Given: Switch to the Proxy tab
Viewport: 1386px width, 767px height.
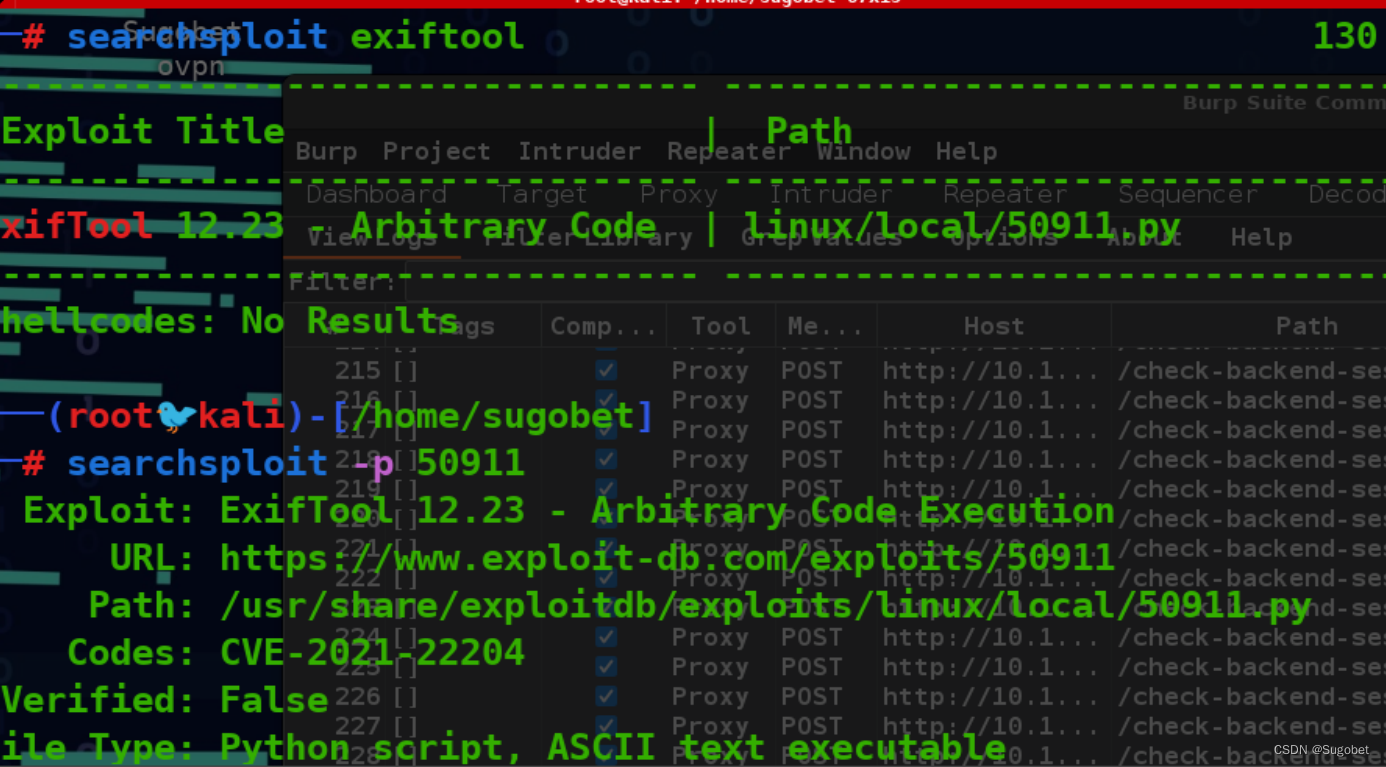Looking at the screenshot, I should (679, 194).
